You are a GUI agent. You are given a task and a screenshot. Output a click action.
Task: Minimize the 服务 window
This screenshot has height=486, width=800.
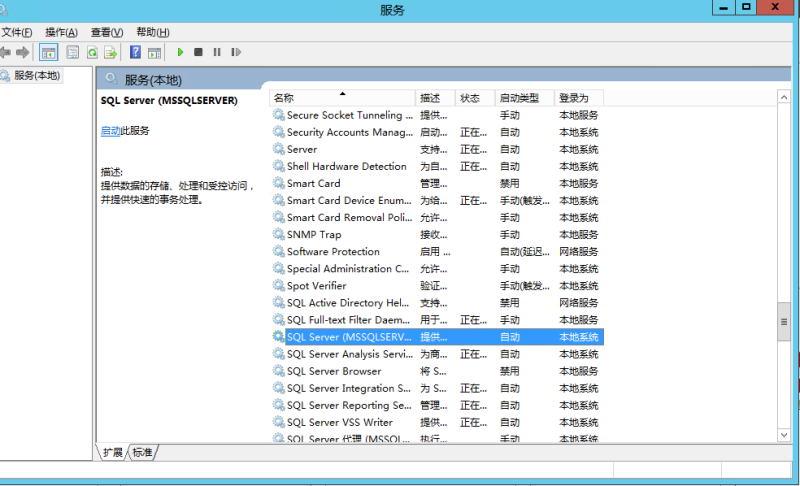[x=723, y=7]
